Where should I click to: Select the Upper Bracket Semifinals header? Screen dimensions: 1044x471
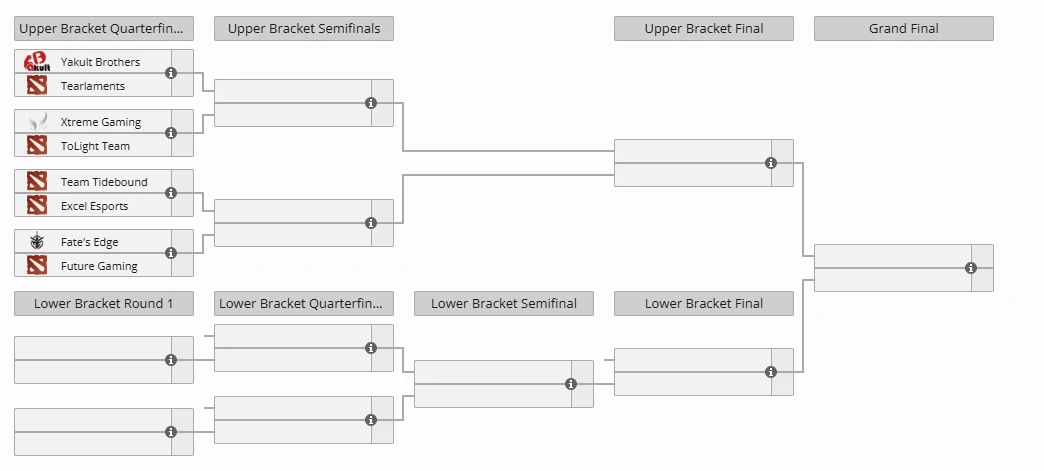pyautogui.click(x=304, y=29)
